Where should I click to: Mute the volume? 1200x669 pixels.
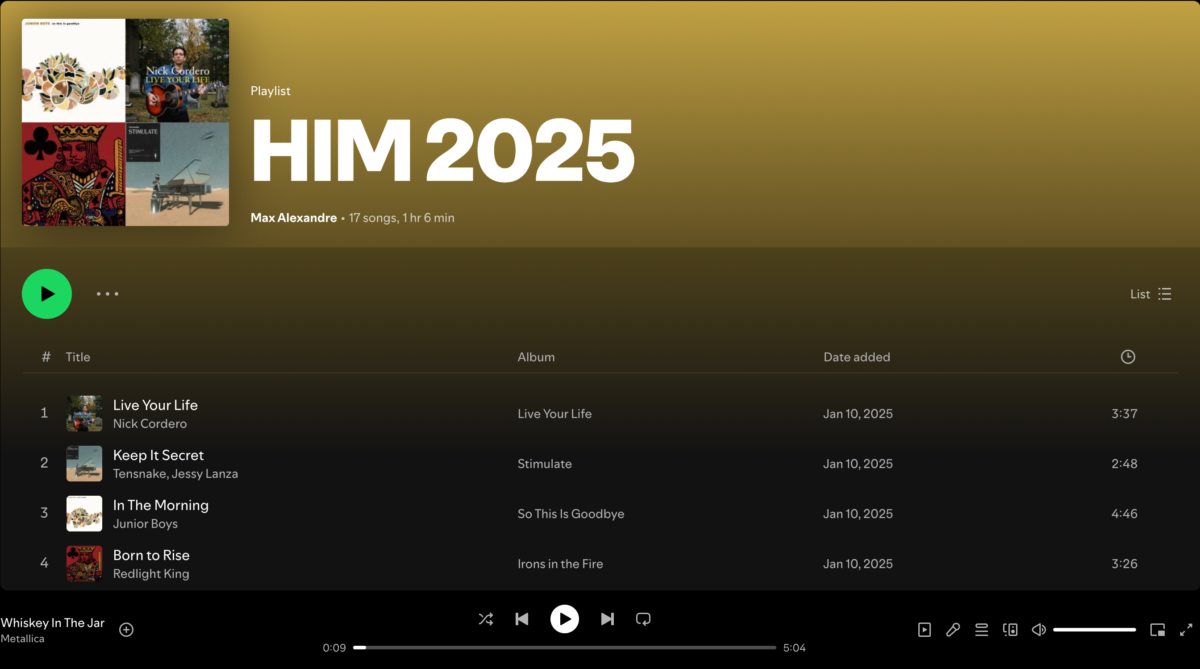1038,629
